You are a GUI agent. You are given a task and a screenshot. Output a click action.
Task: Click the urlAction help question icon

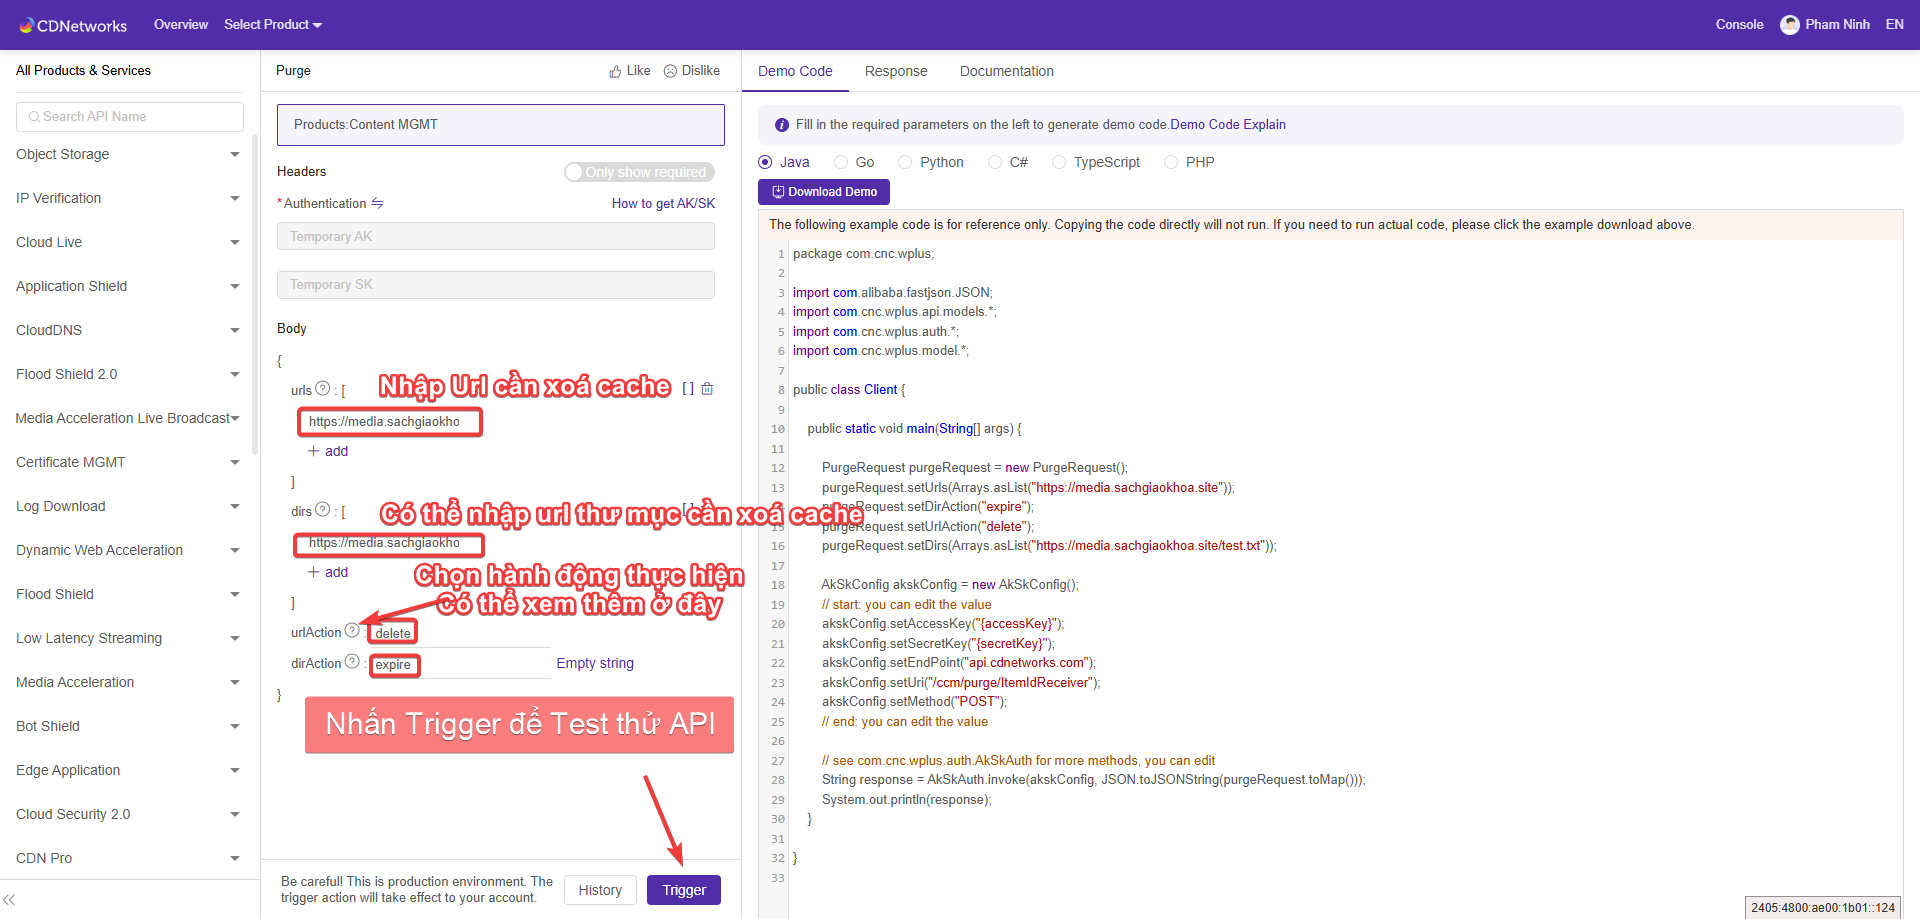352,631
